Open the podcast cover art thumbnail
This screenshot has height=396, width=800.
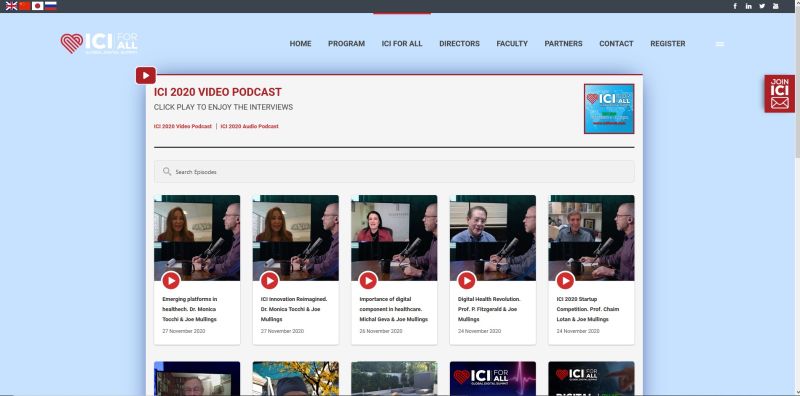(609, 109)
